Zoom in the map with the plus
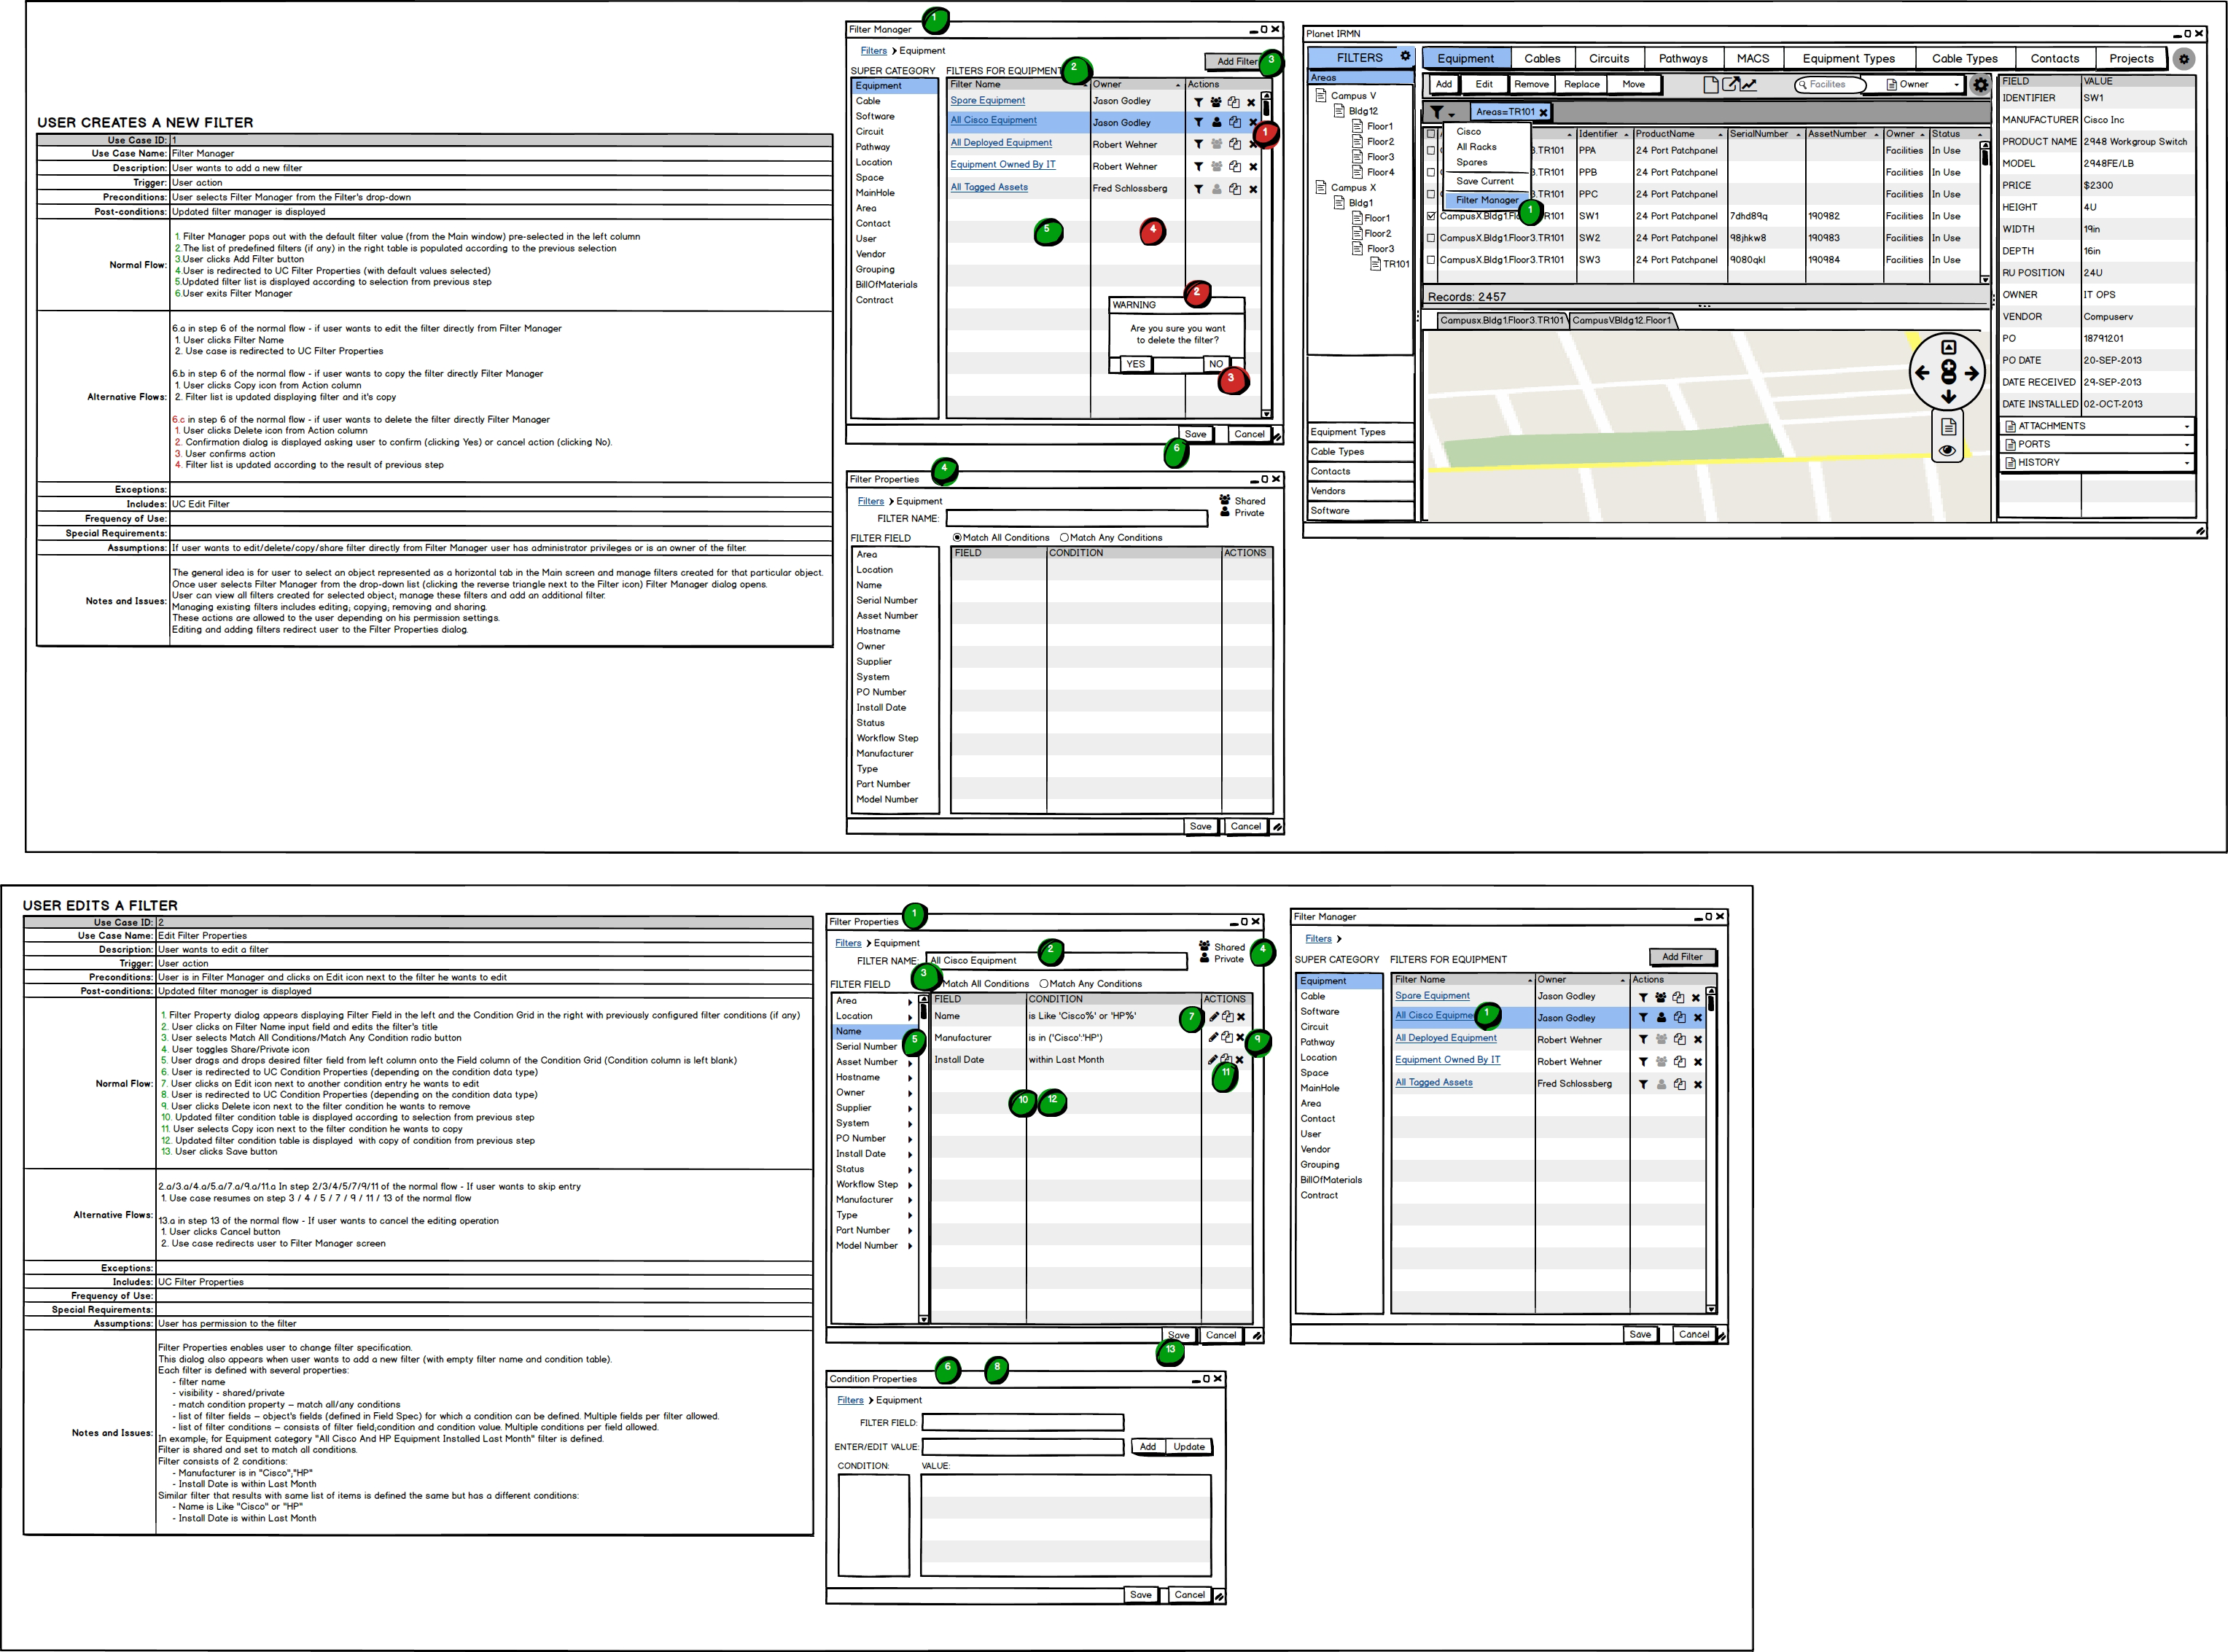Screen dimensions: 2228x1652 1948,366
